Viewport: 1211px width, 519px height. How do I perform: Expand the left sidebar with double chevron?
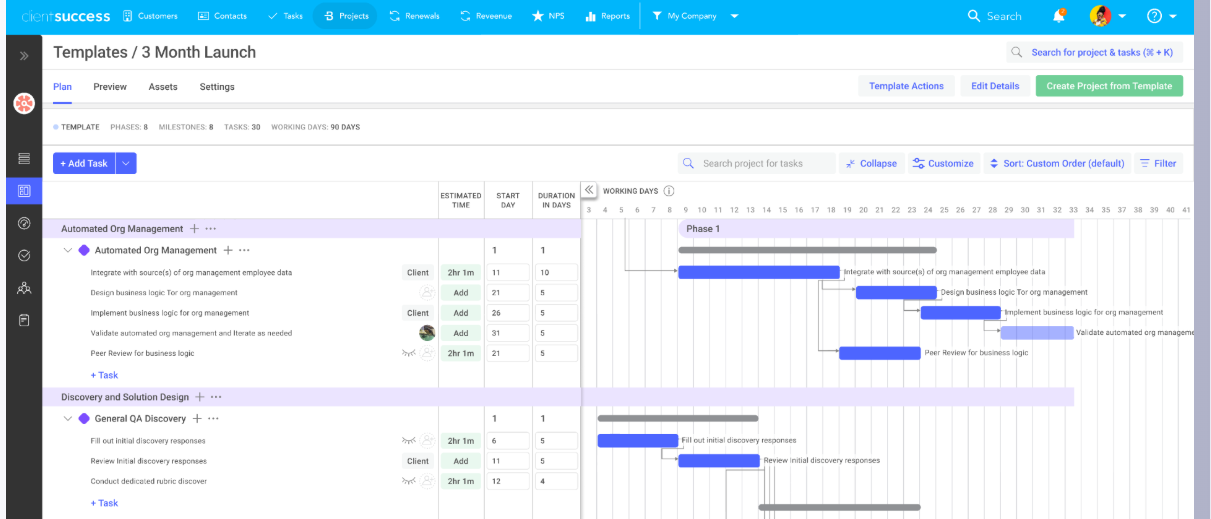tap(24, 56)
